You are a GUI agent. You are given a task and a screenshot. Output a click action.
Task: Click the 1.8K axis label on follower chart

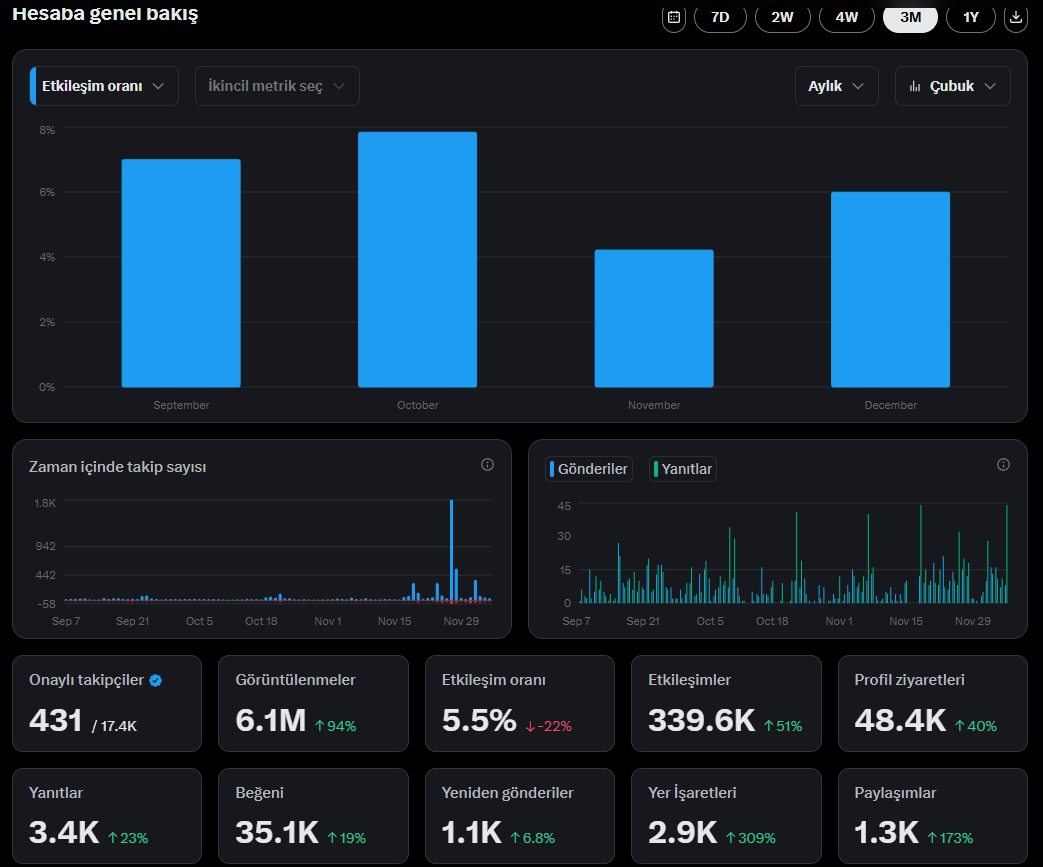coord(45,503)
